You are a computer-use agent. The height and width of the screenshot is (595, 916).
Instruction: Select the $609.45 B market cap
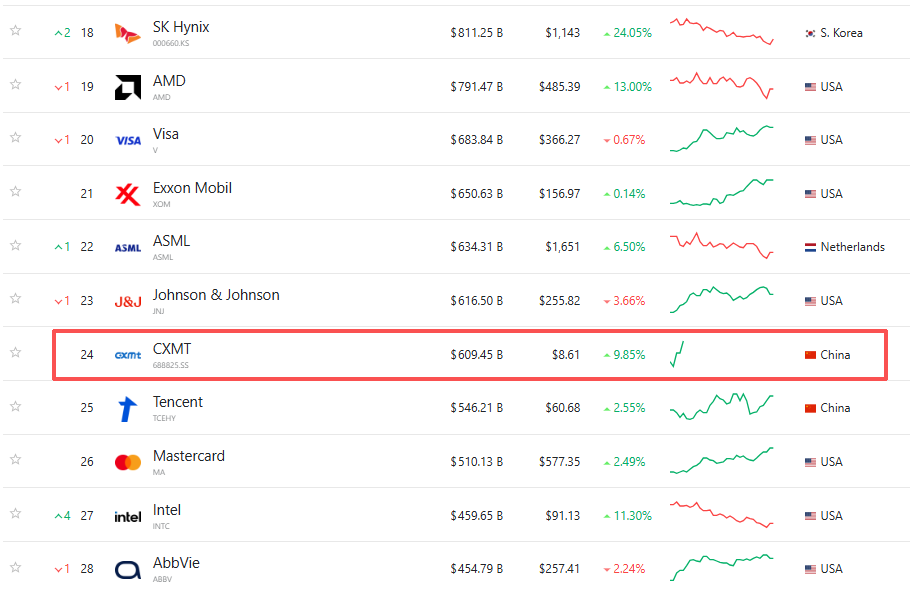(476, 354)
